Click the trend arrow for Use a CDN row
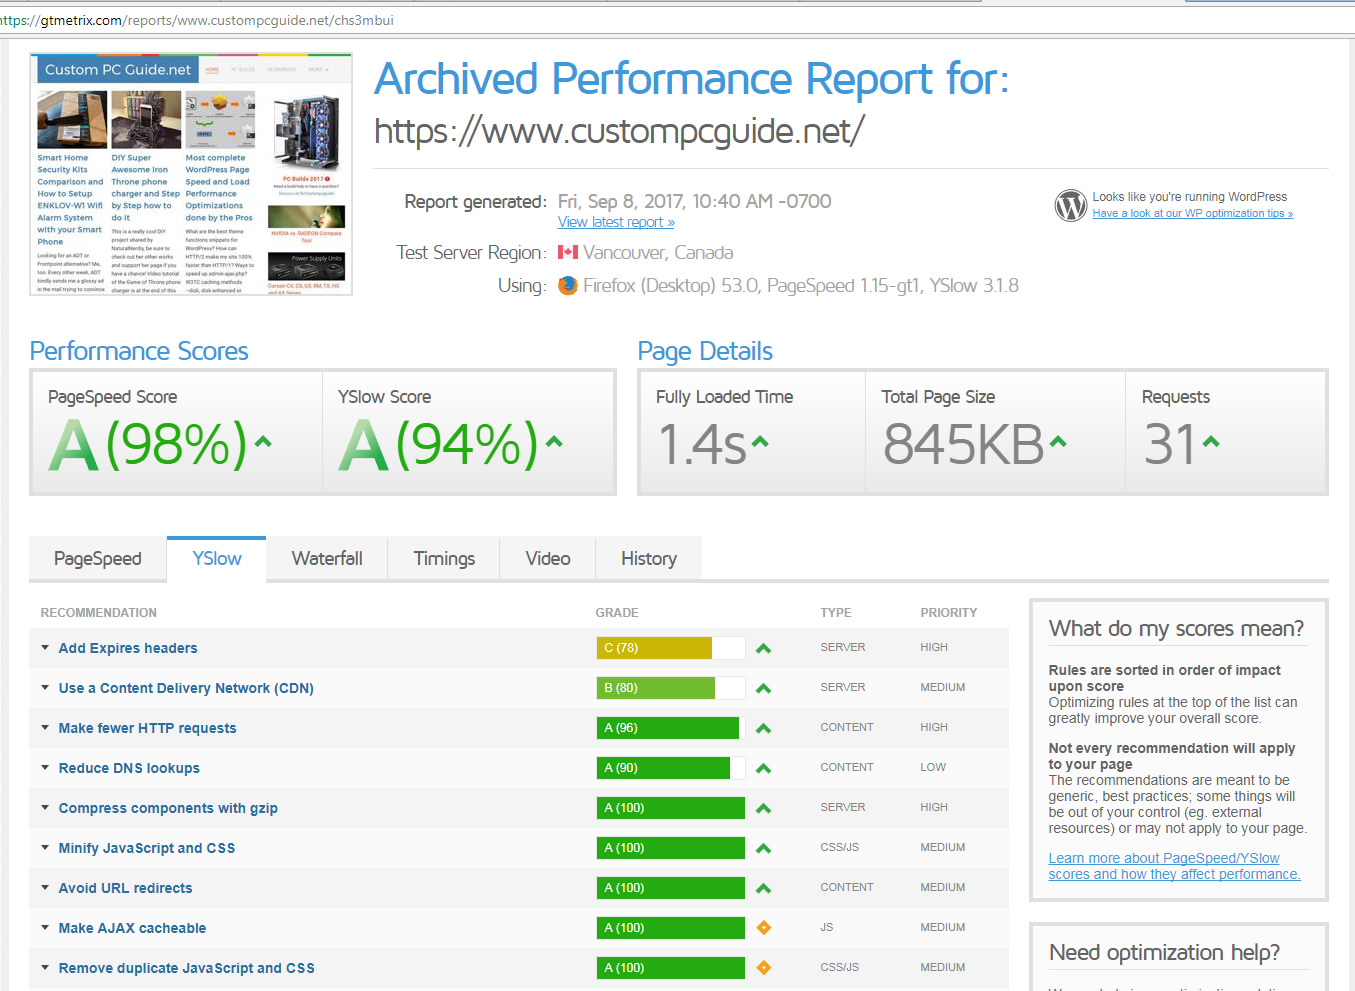1355x991 pixels. [764, 688]
